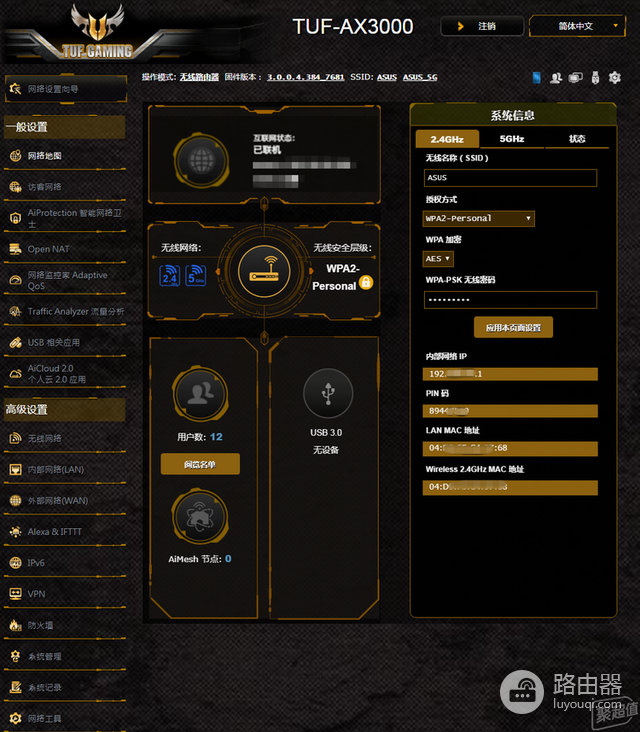Open System Log (系统记录)

[64, 687]
